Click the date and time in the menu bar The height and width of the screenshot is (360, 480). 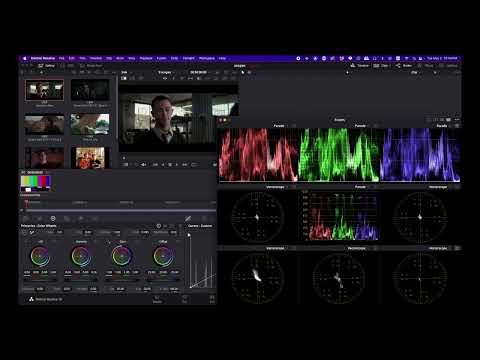pos(442,58)
